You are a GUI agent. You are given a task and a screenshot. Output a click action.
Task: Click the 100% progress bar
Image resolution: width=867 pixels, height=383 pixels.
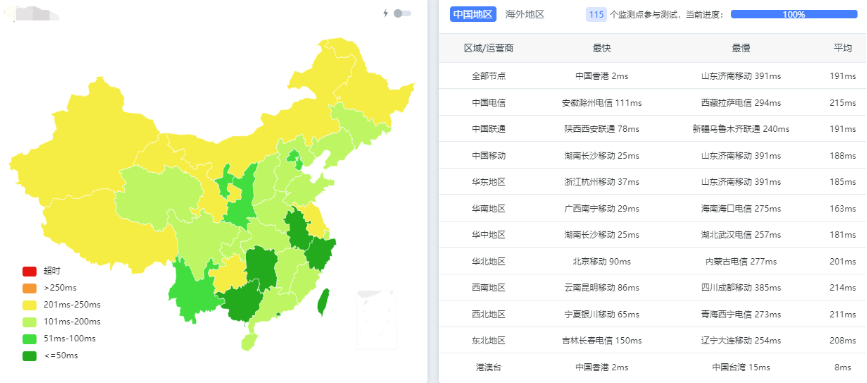[794, 15]
